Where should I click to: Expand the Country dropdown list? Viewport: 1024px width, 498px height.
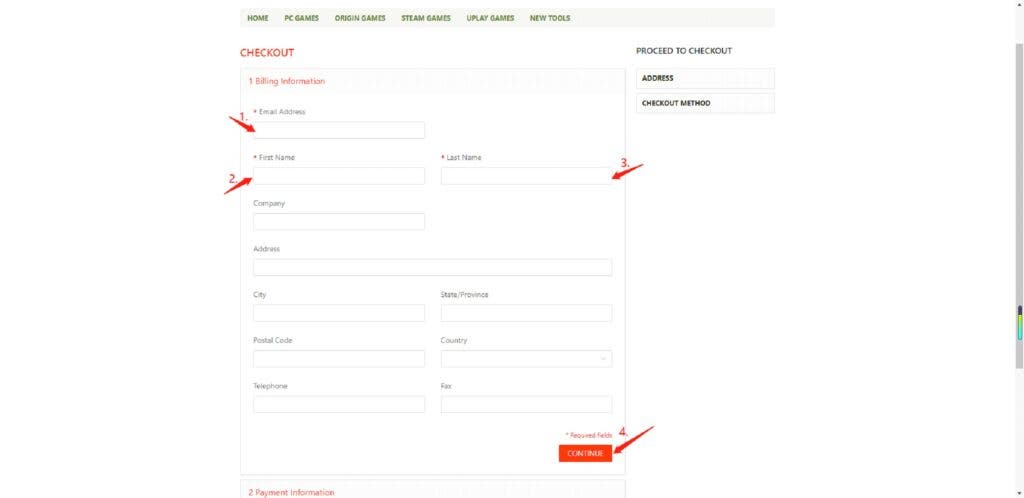tap(526, 359)
